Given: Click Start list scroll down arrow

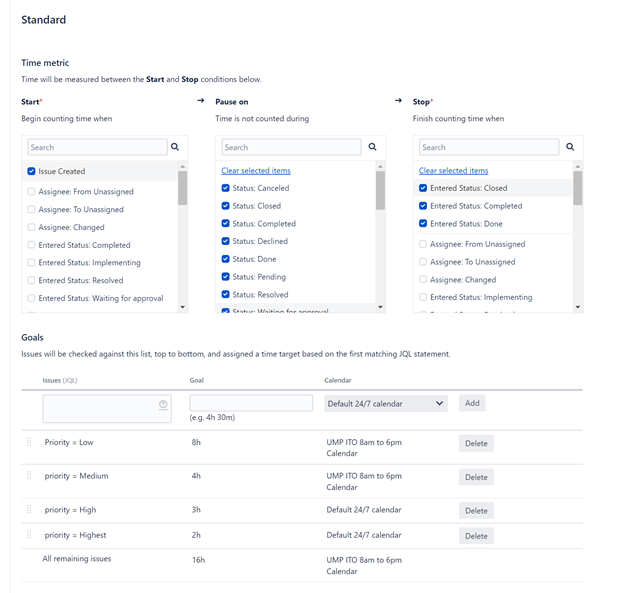Looking at the screenshot, I should tap(183, 307).
